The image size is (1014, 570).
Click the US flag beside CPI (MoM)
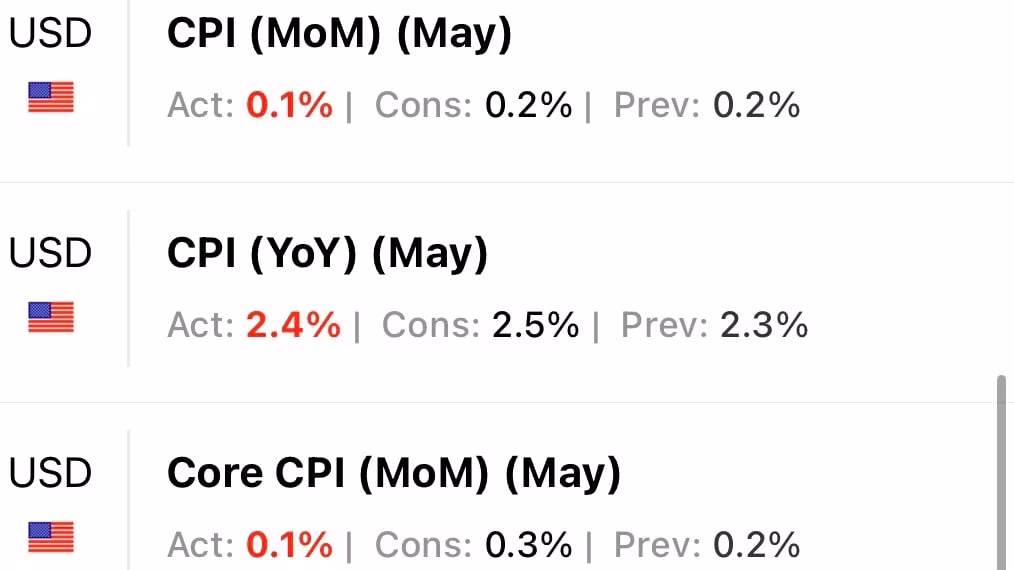(x=51, y=98)
